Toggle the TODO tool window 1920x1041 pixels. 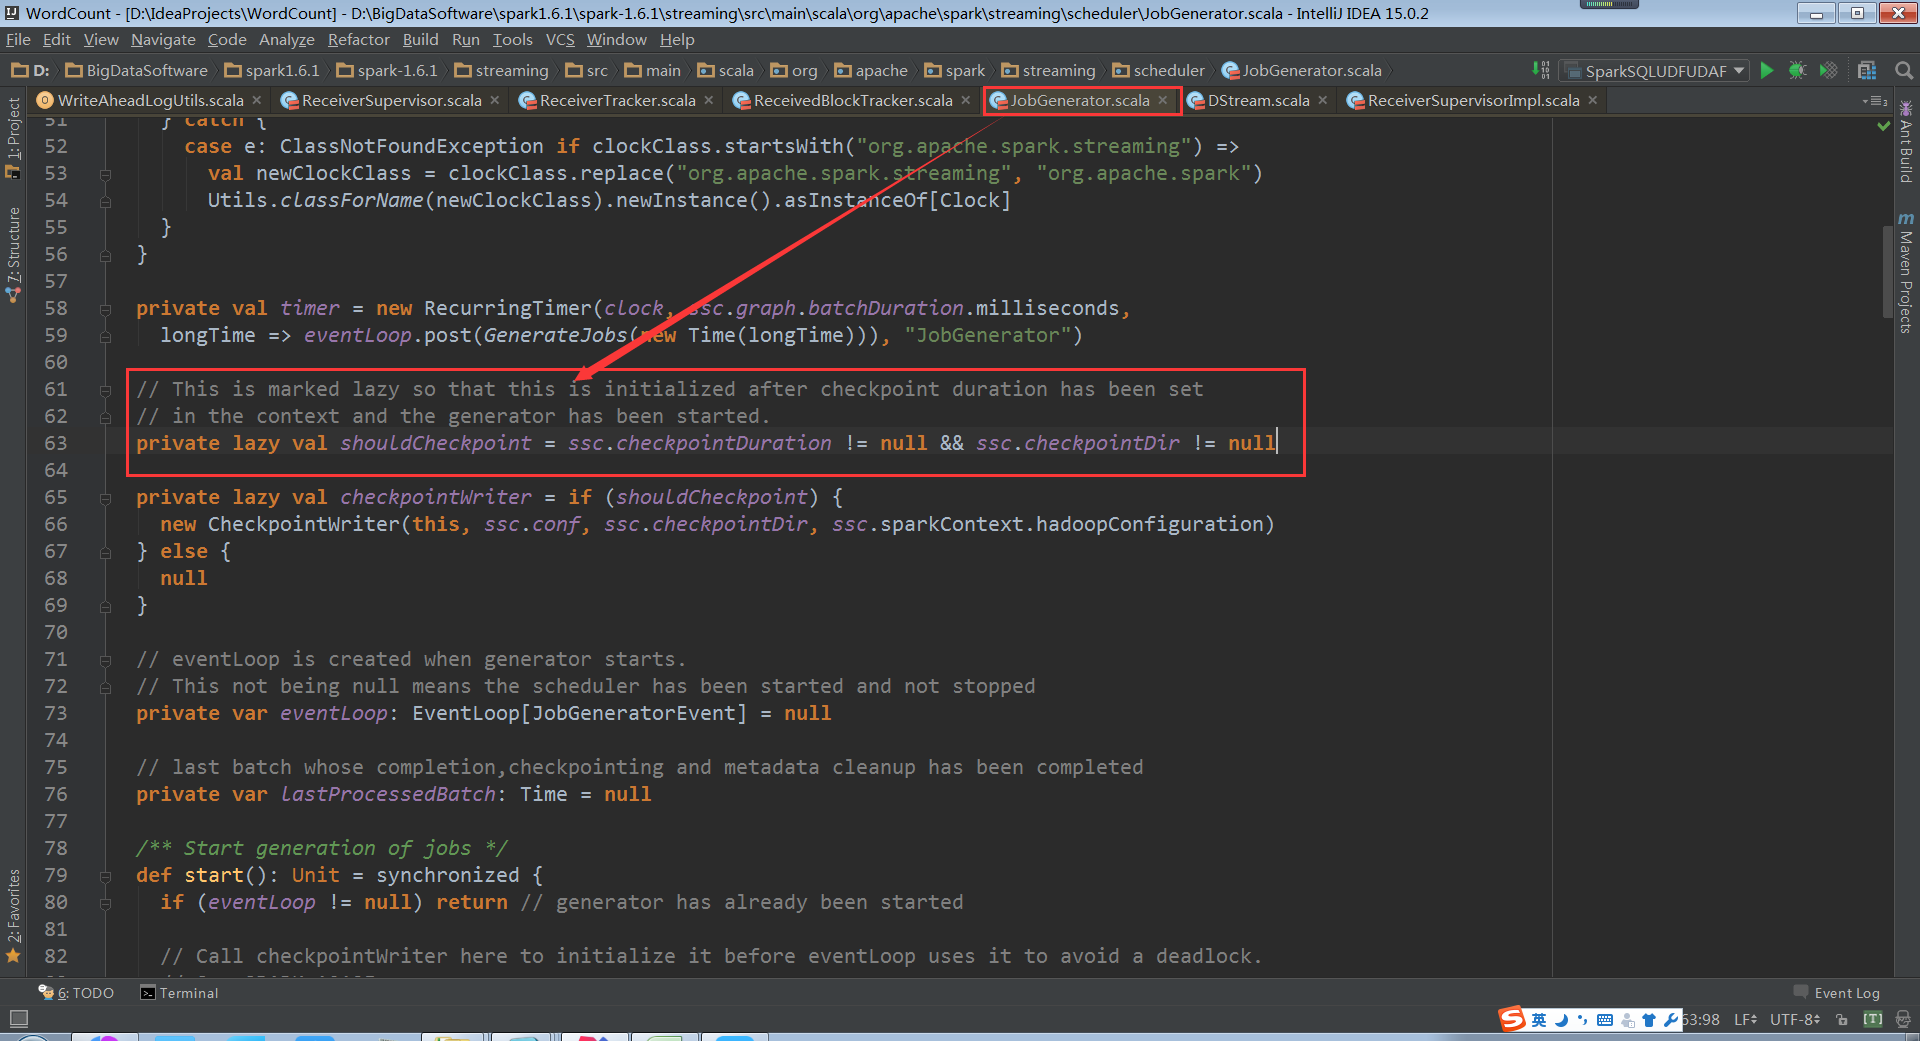[x=77, y=993]
